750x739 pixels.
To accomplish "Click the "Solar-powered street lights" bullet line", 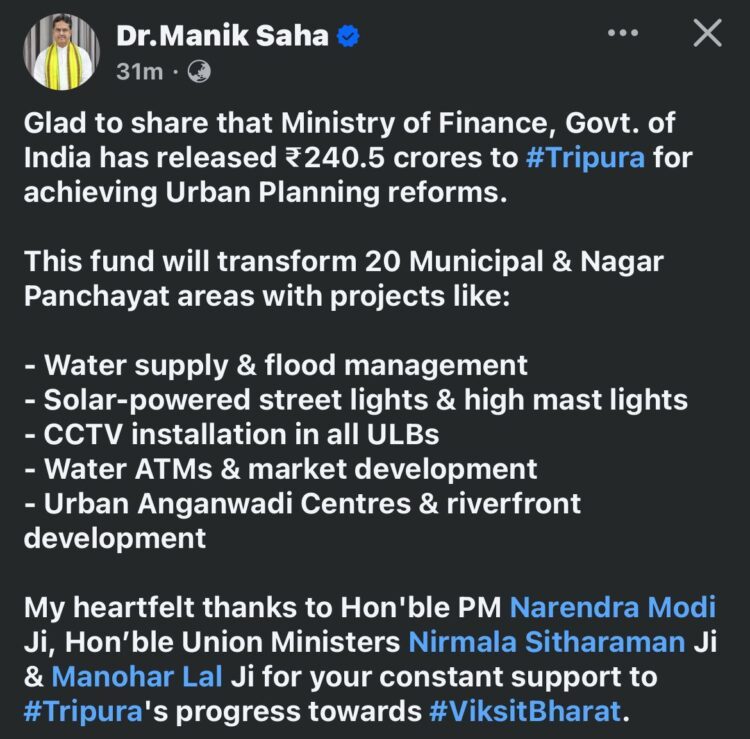I will [x=356, y=400].
